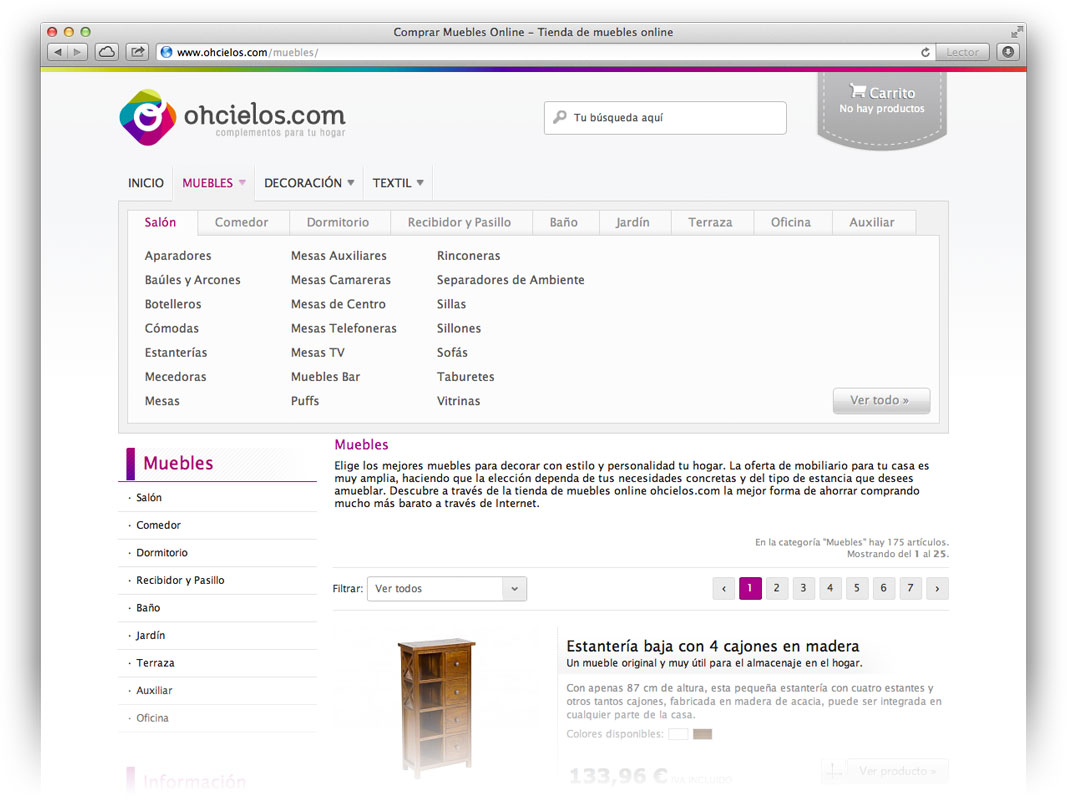Open the Sillones link
Screen dimensions: 1067x800
(459, 329)
